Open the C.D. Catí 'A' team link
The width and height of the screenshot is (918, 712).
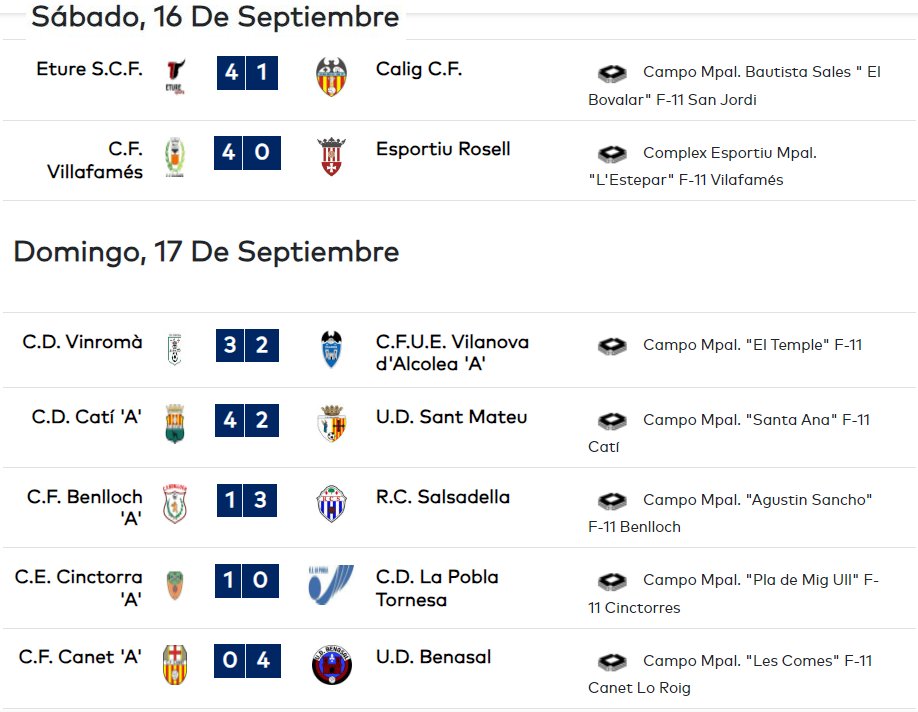click(x=87, y=417)
